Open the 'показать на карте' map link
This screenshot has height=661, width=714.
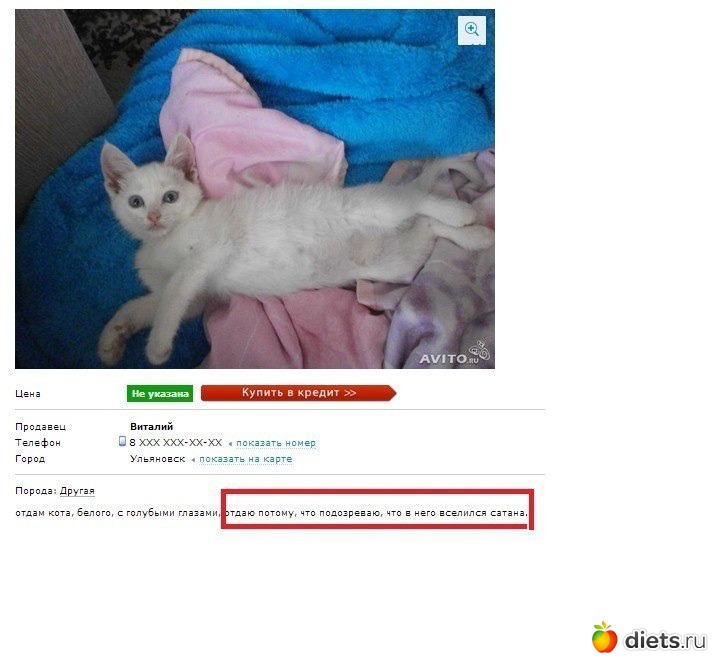(246, 459)
